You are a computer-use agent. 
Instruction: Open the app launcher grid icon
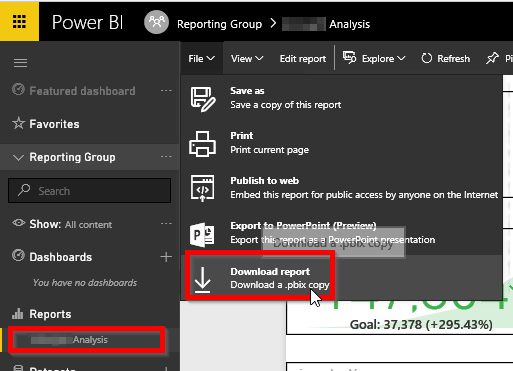19,22
